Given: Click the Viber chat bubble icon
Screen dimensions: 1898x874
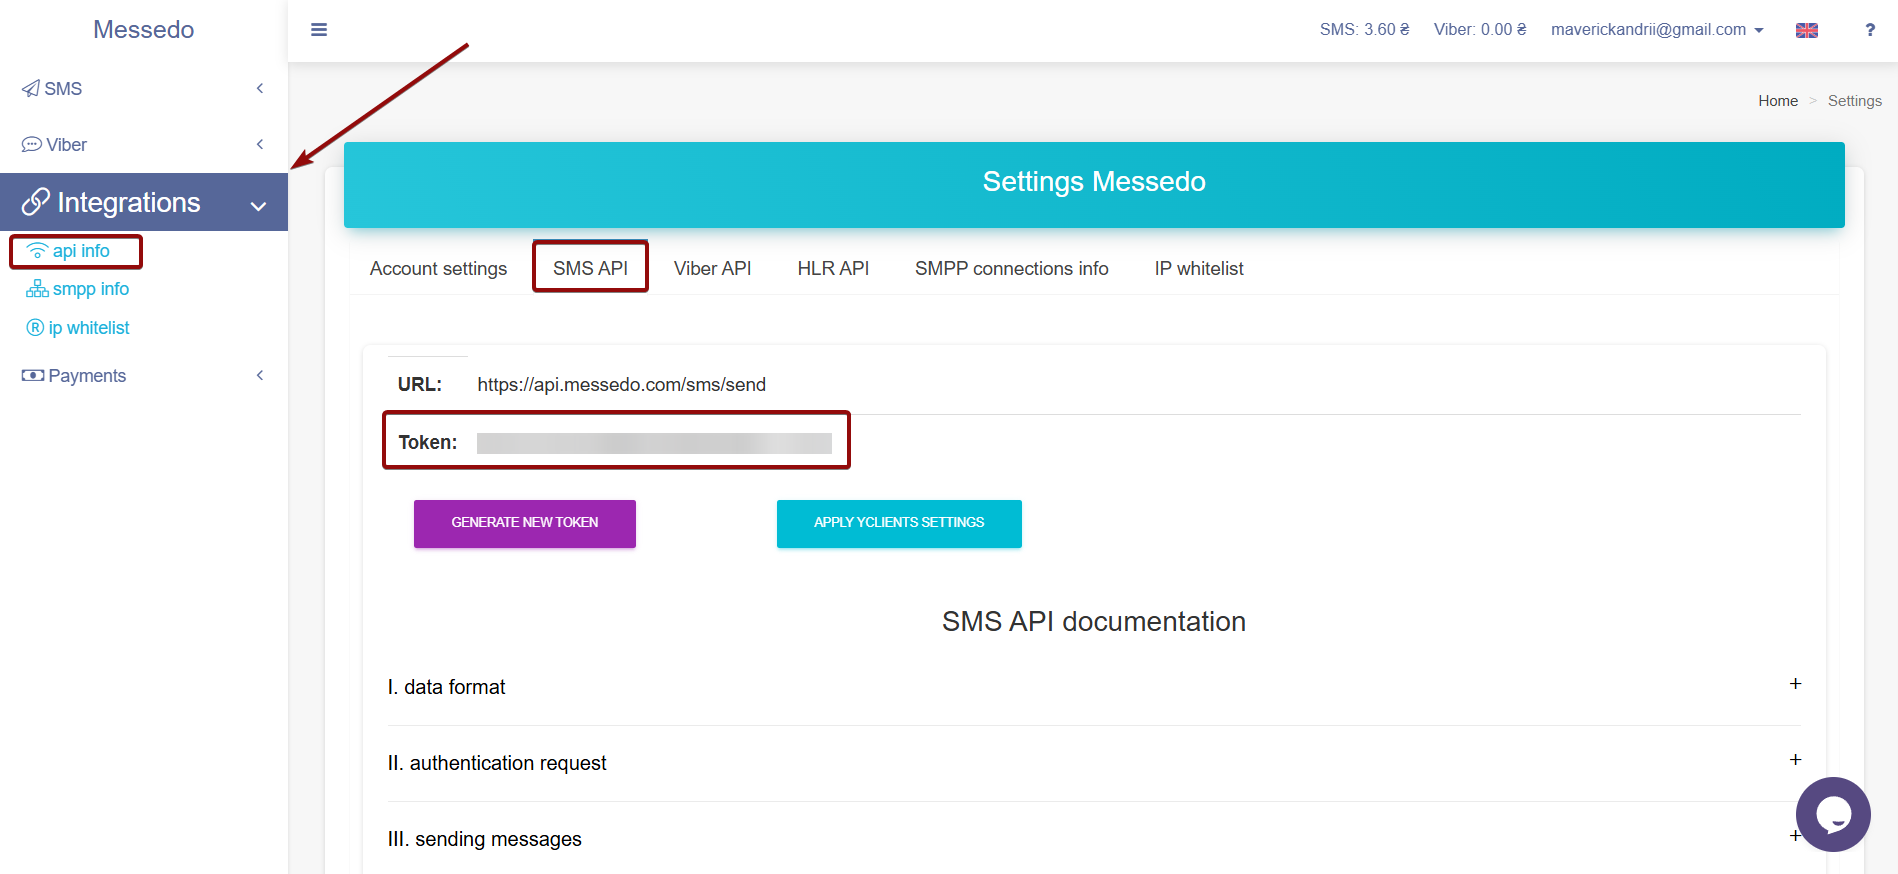Looking at the screenshot, I should 32,145.
